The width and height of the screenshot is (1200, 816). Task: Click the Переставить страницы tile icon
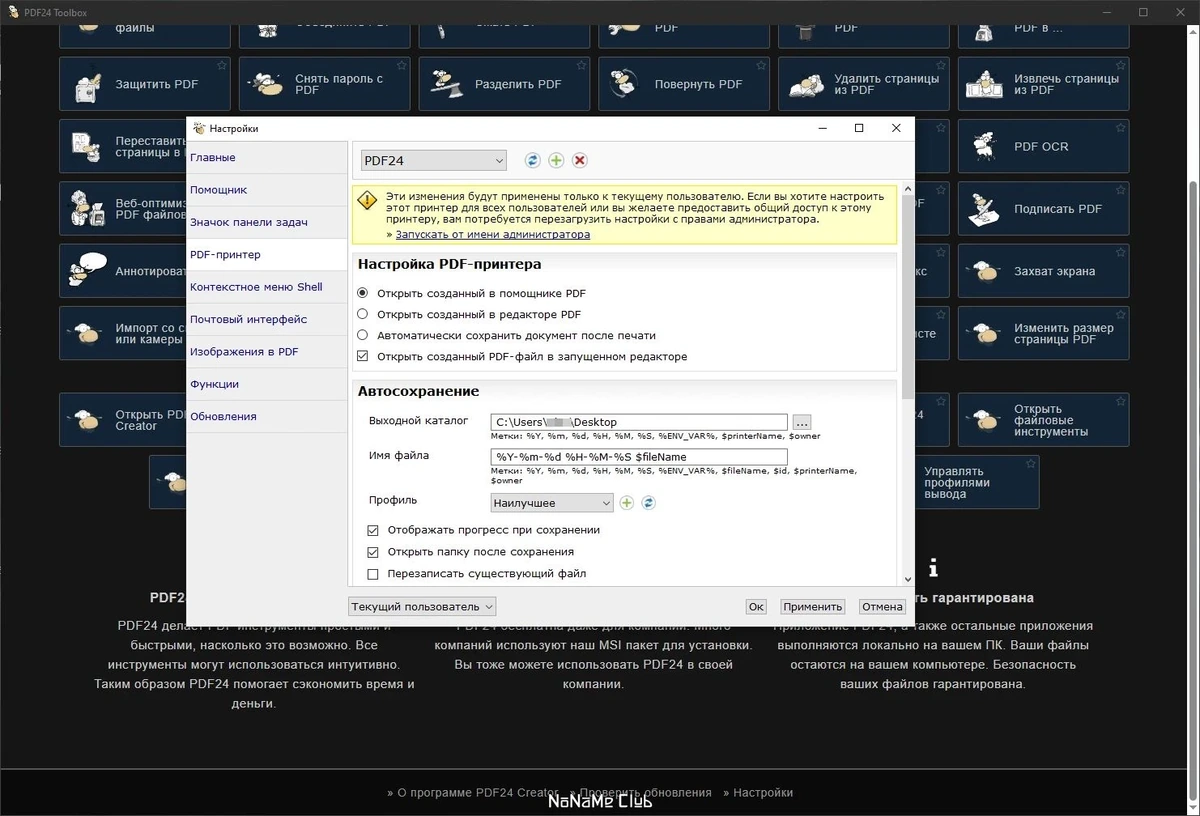88,147
